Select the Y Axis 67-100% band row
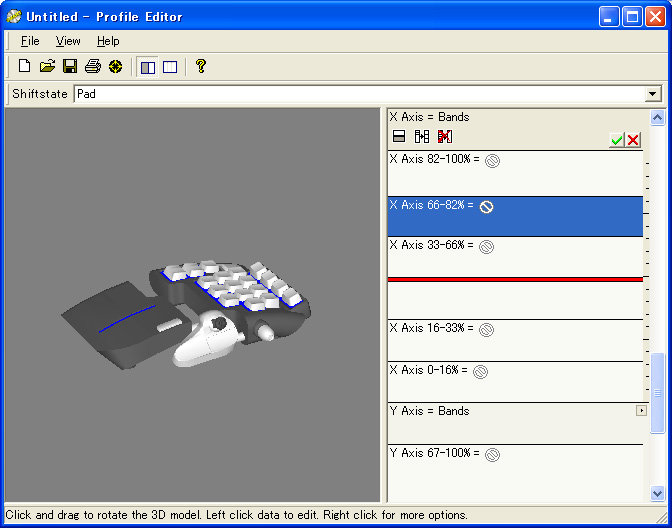672x528 pixels. pos(515,474)
